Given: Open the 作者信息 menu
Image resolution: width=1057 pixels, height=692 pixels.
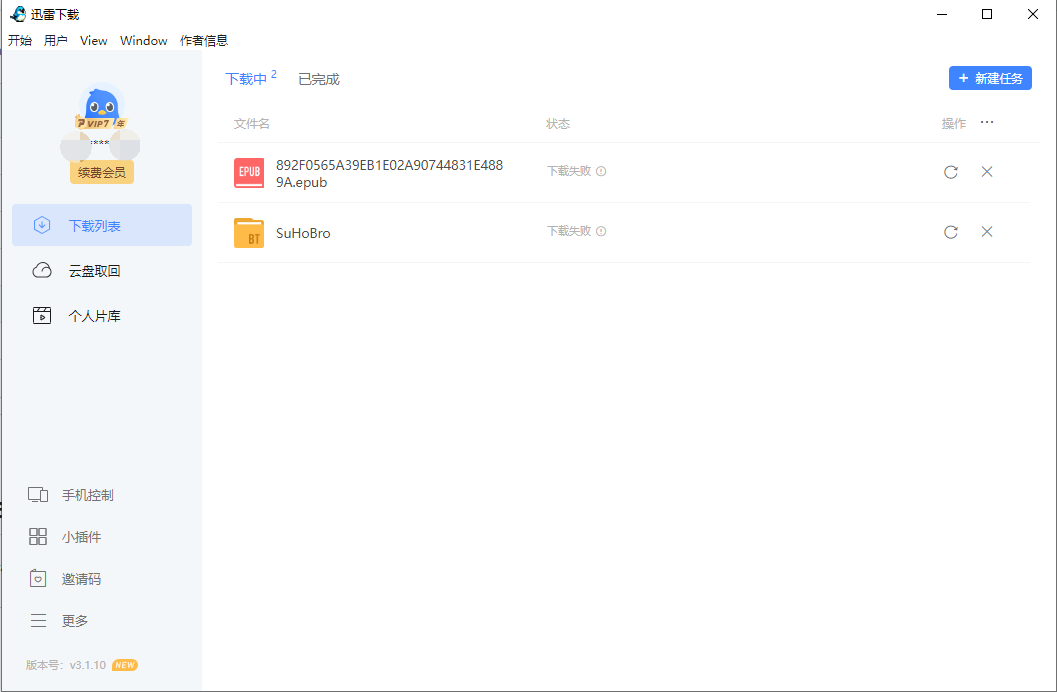Looking at the screenshot, I should pos(204,40).
